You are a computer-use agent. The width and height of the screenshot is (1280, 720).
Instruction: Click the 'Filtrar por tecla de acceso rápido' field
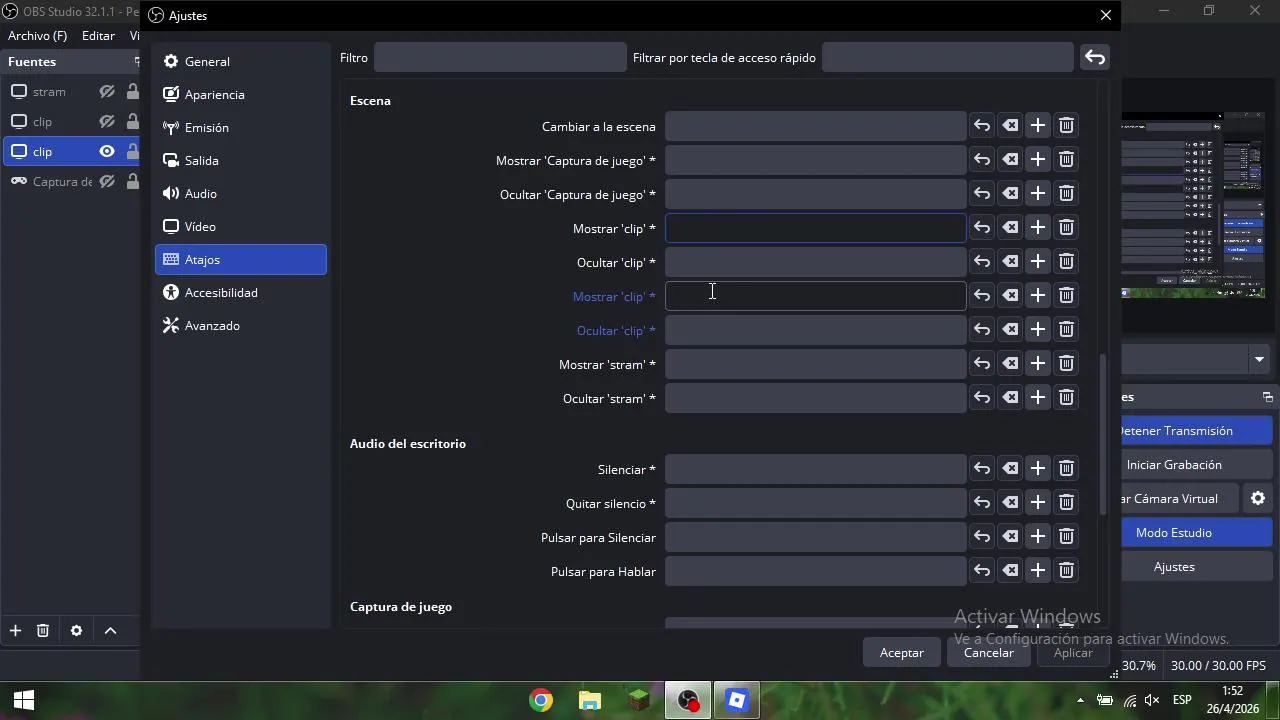pyautogui.click(x=947, y=58)
